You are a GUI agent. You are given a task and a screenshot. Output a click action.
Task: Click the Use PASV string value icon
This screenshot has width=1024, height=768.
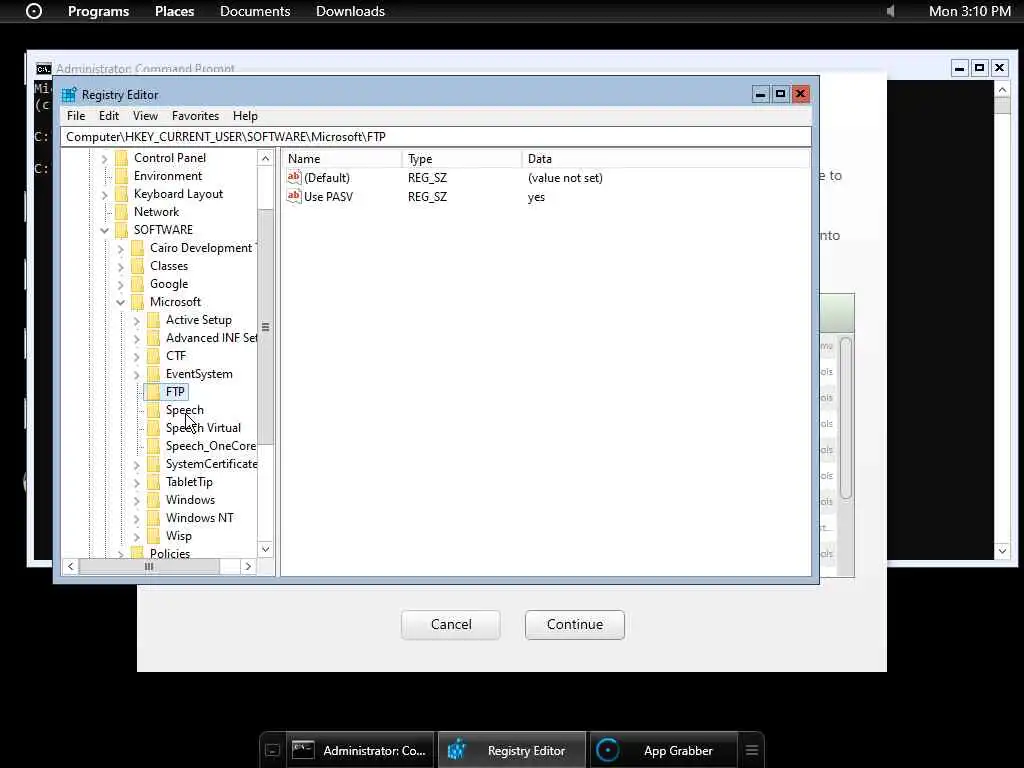pyautogui.click(x=294, y=196)
